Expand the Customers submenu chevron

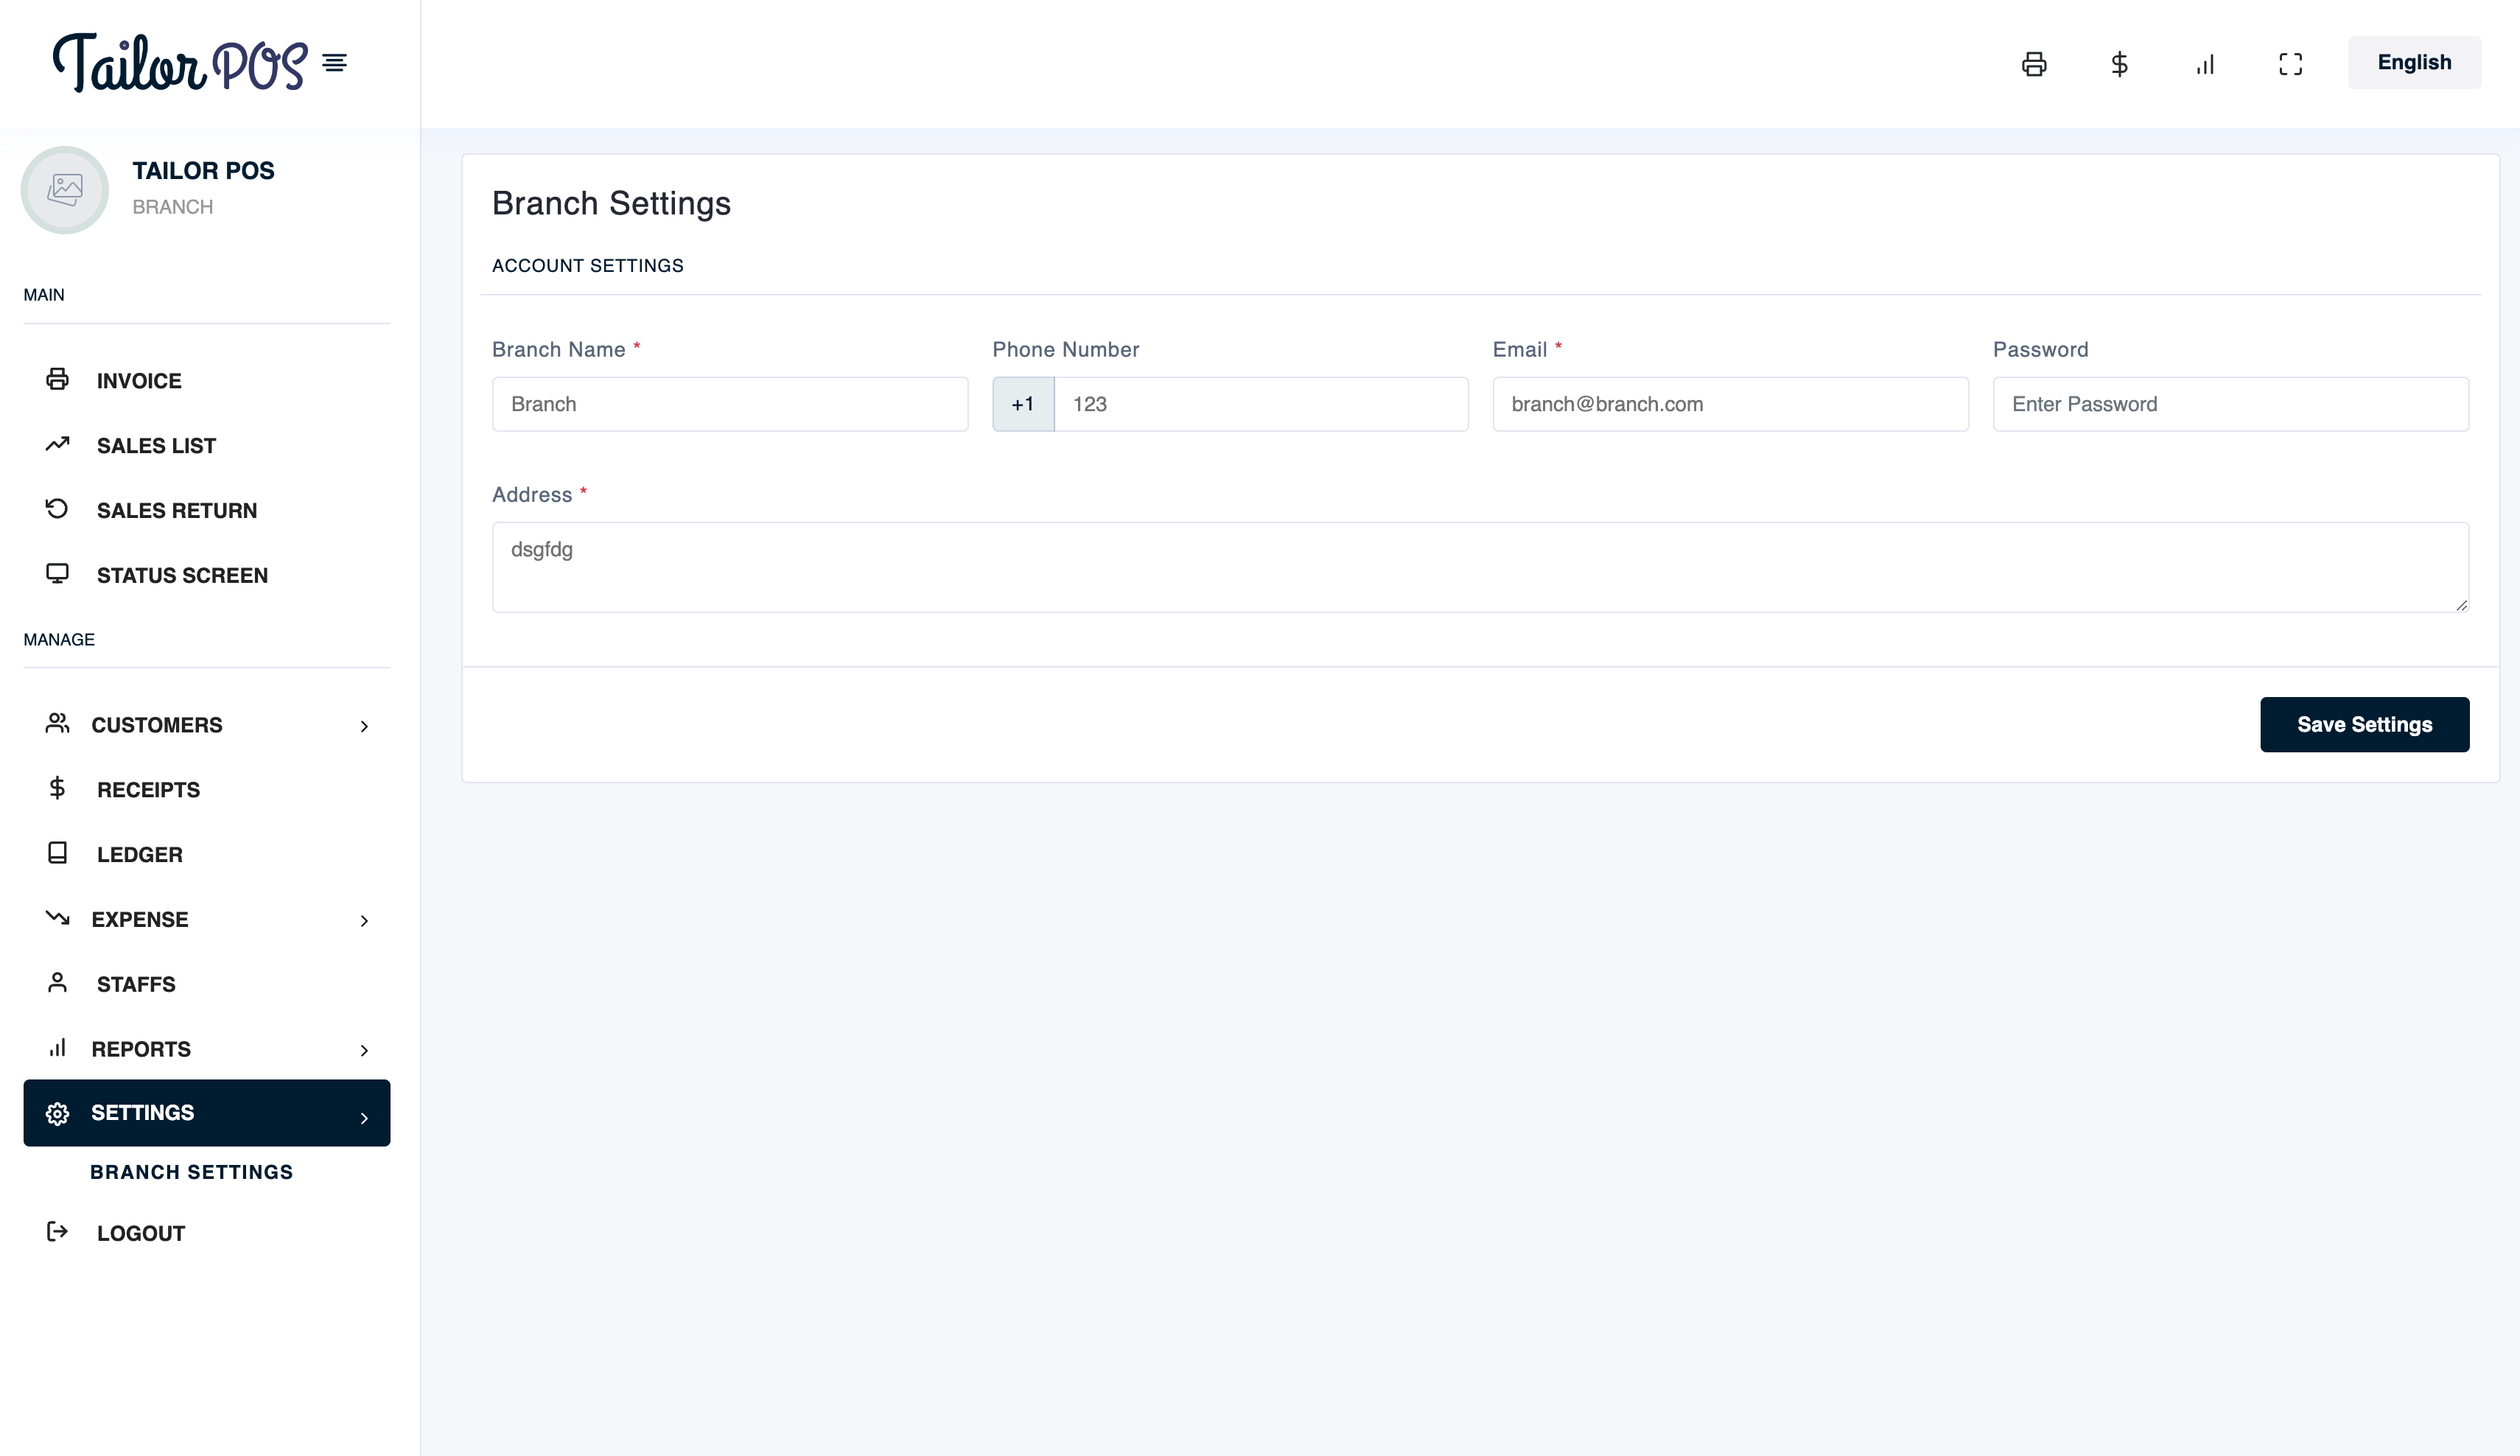tap(364, 726)
